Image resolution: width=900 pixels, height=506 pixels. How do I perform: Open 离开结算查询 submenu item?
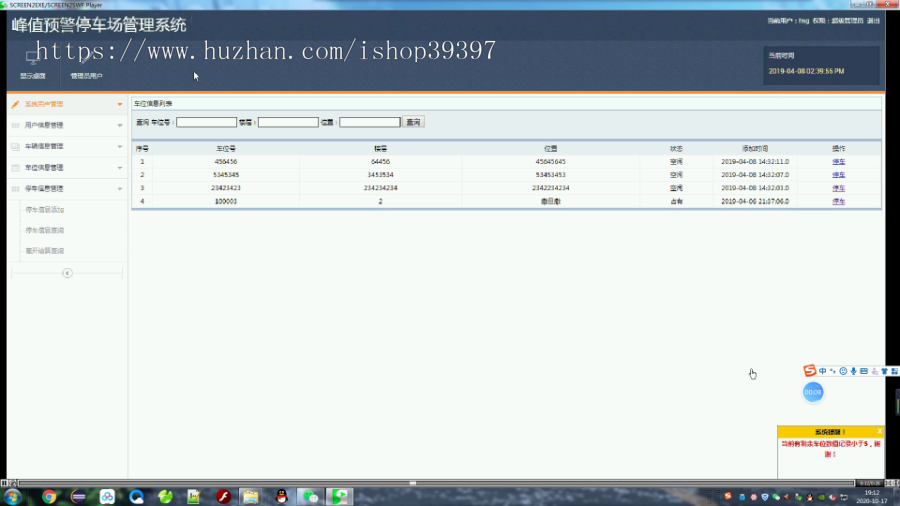pos(45,251)
